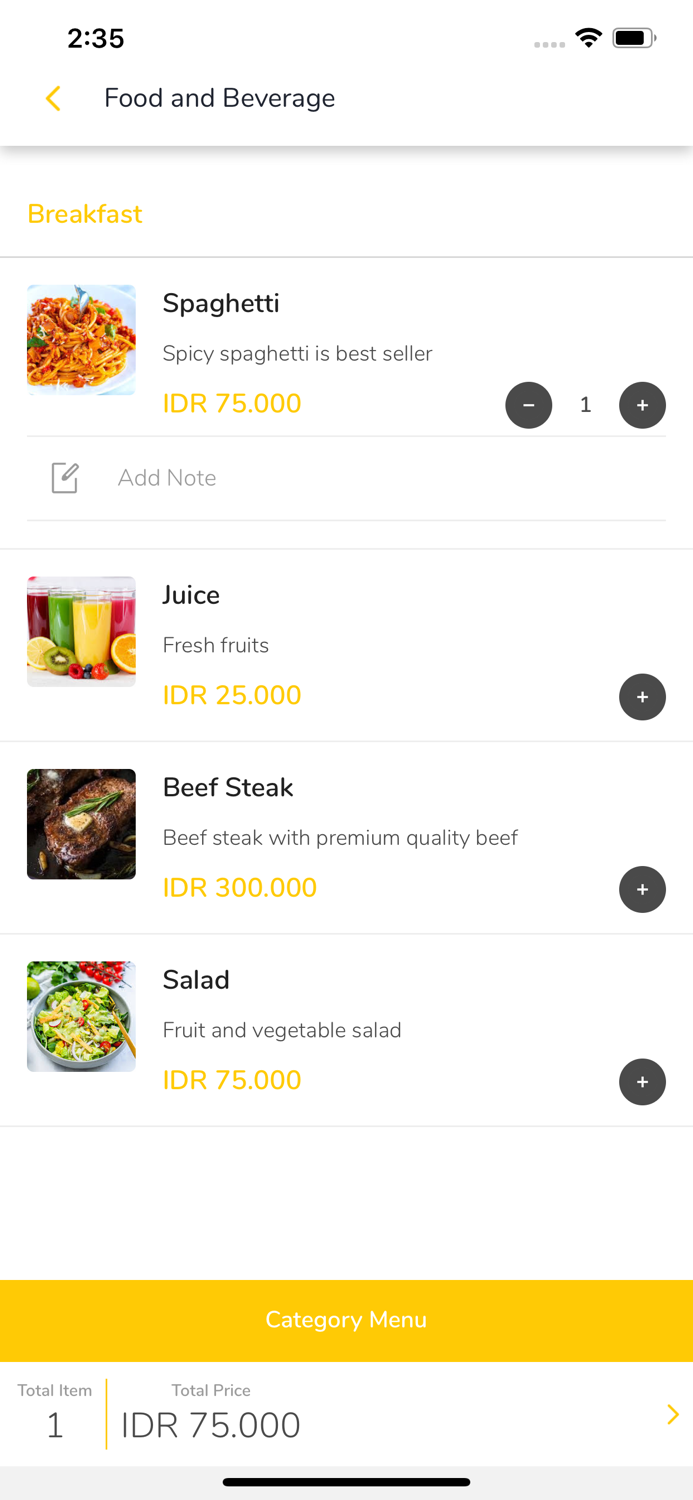Tap the Salad thumbnail image

coord(81,1016)
